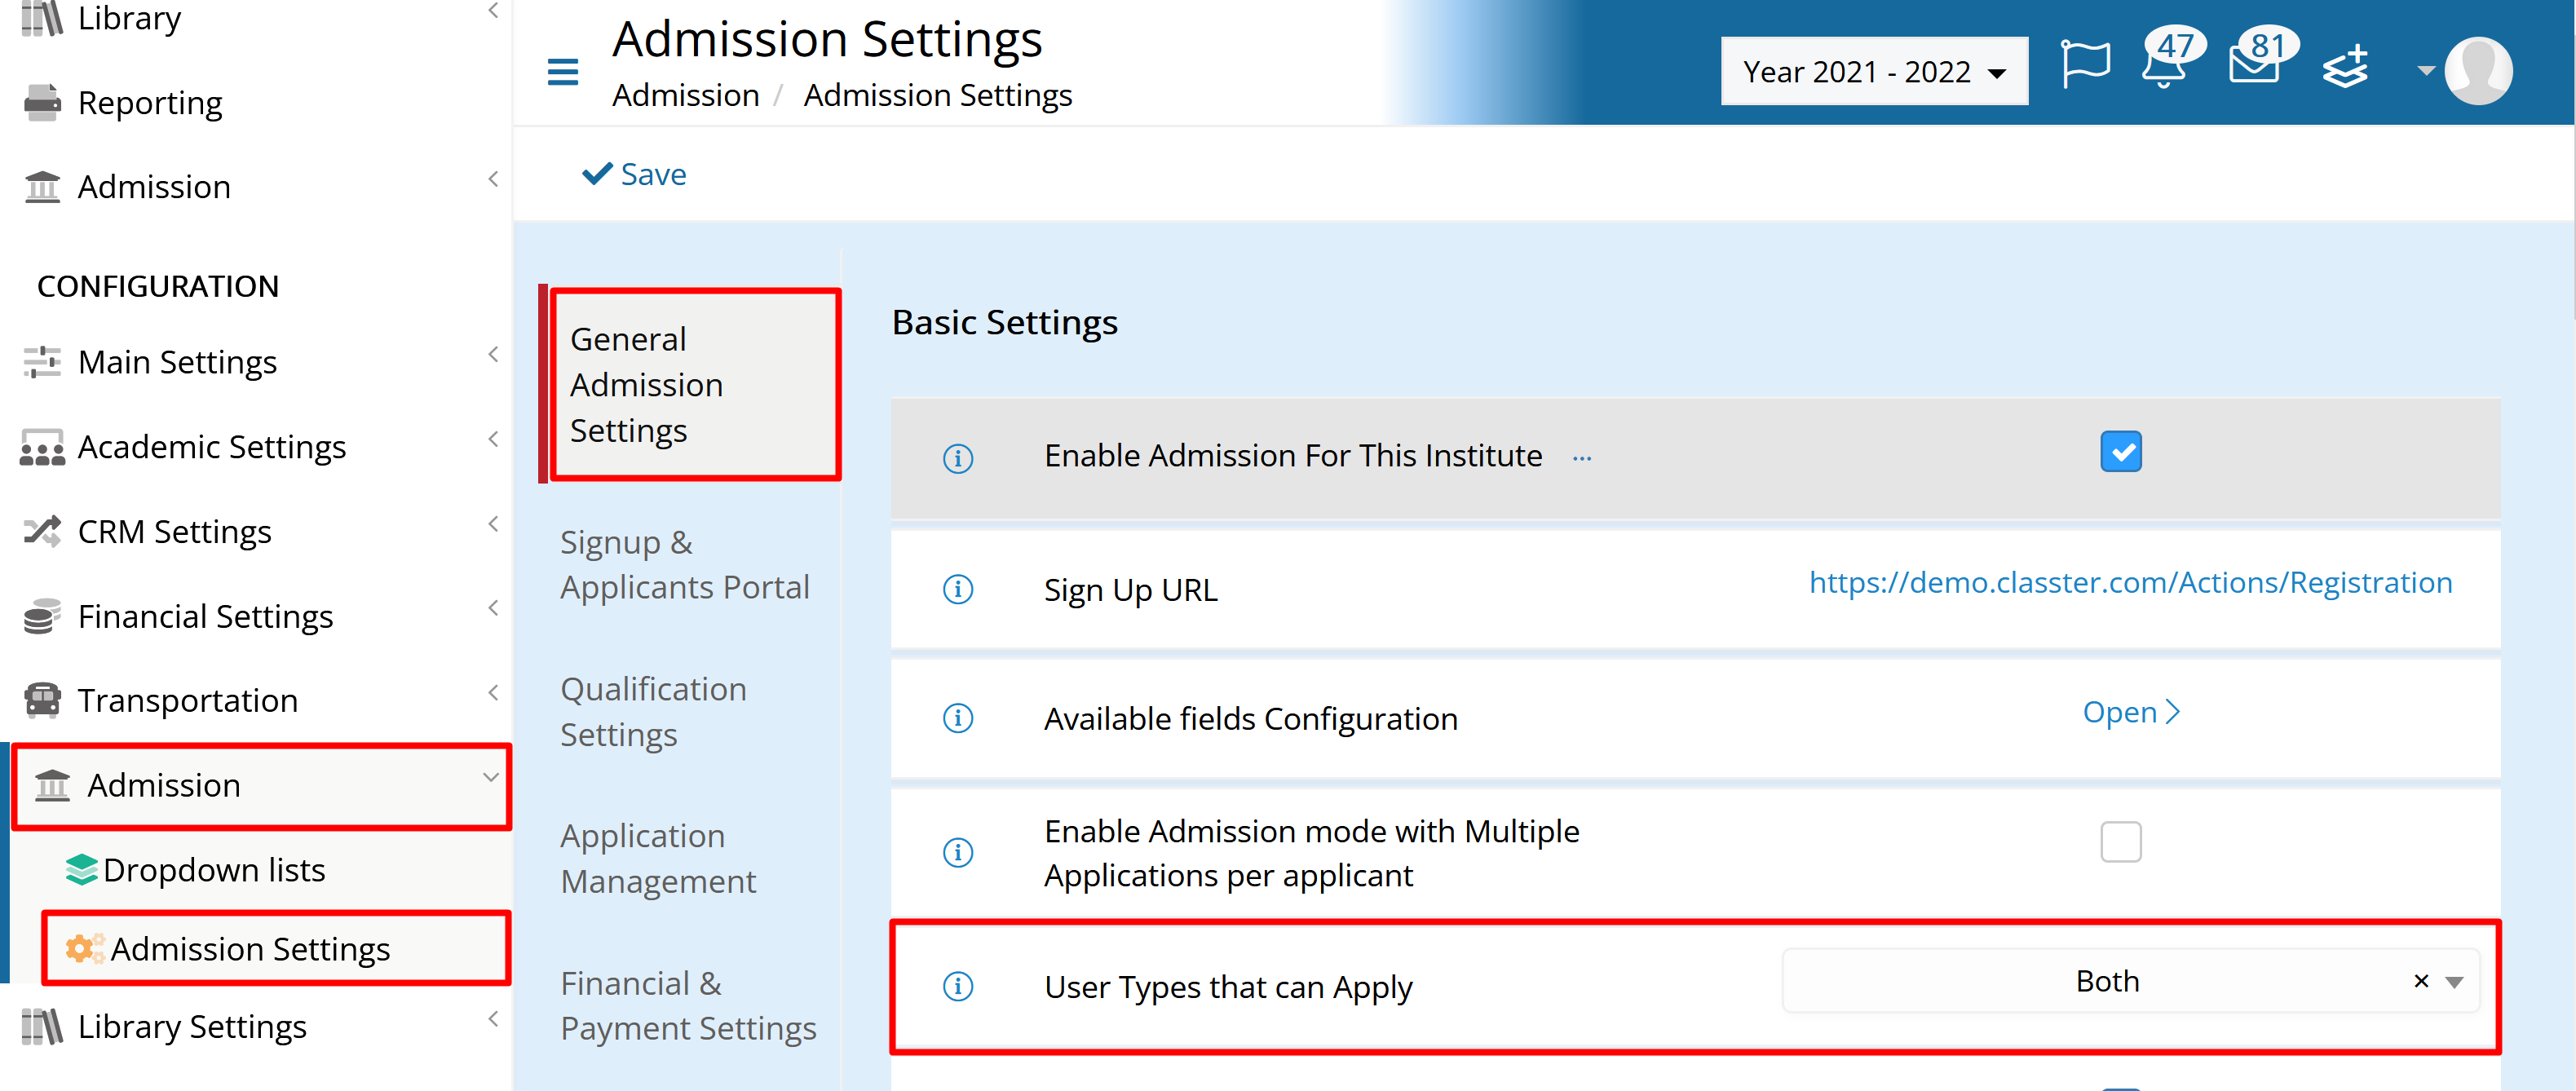Image resolution: width=2576 pixels, height=1091 pixels.
Task: Collapse the Admission configuration menu
Action: pyautogui.click(x=262, y=786)
